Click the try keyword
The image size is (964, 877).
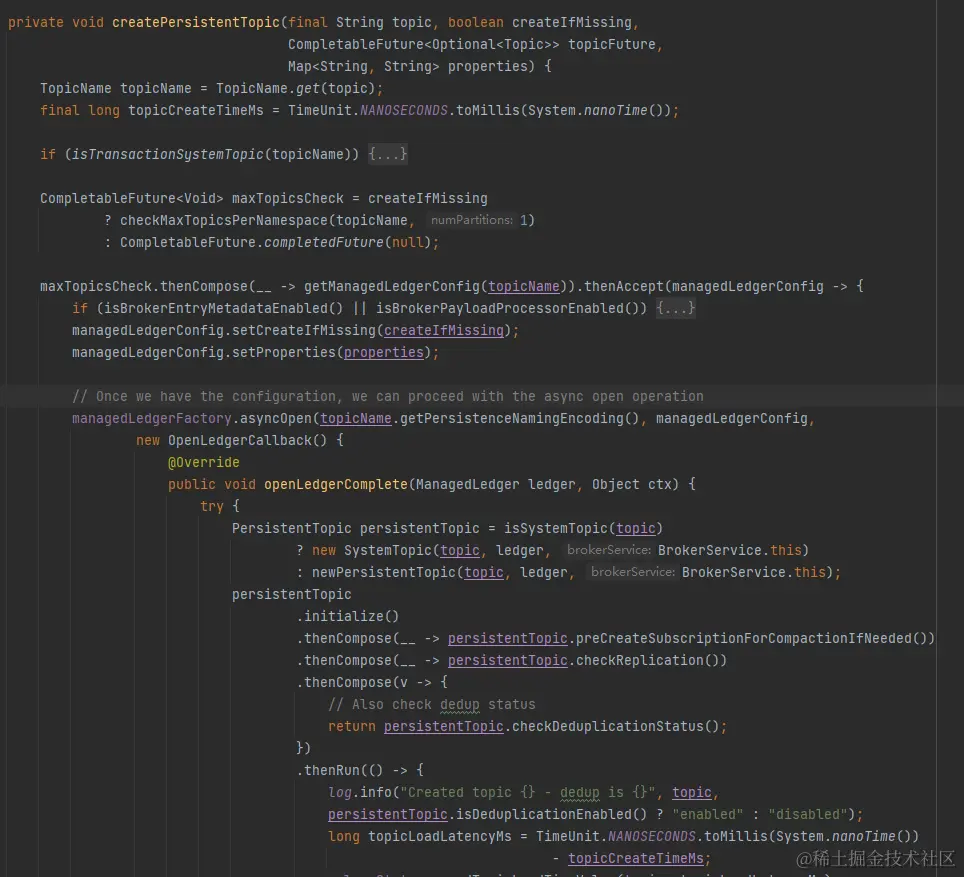[x=212, y=507]
